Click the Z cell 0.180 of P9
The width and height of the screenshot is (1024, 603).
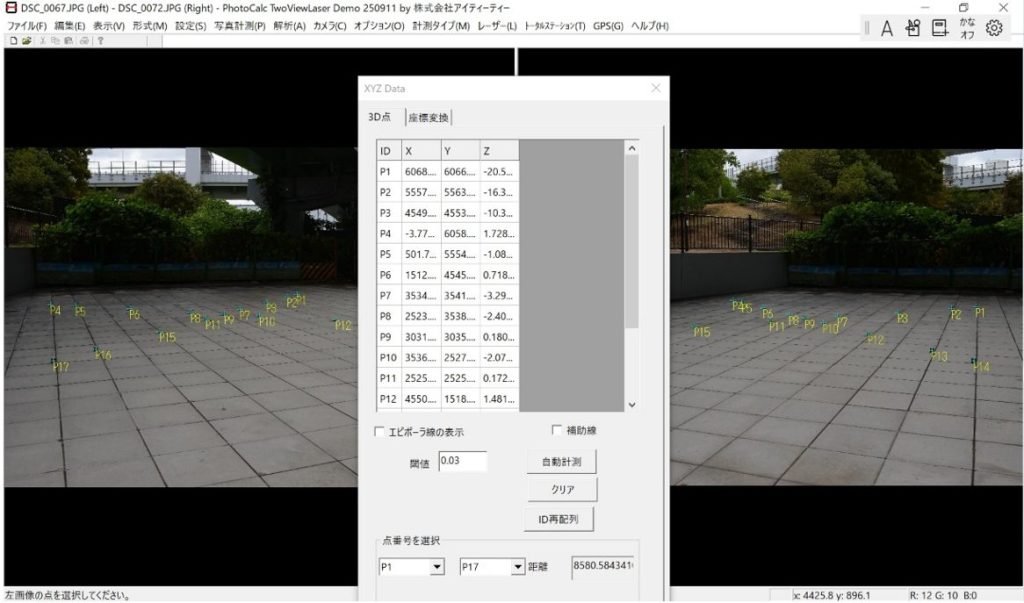(x=500, y=337)
